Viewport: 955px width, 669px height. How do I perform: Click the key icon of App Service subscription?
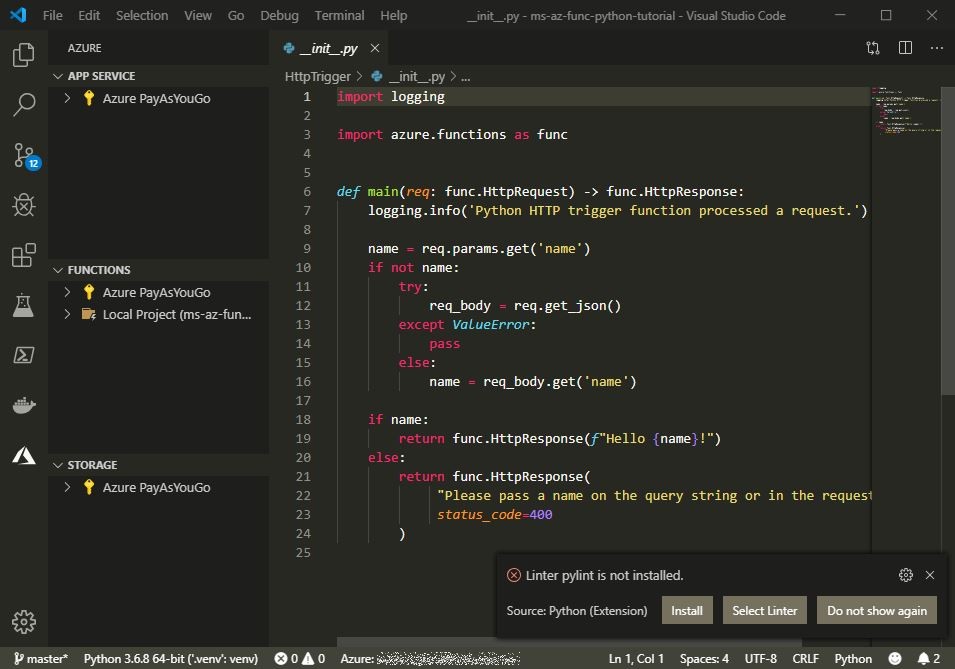pos(89,98)
